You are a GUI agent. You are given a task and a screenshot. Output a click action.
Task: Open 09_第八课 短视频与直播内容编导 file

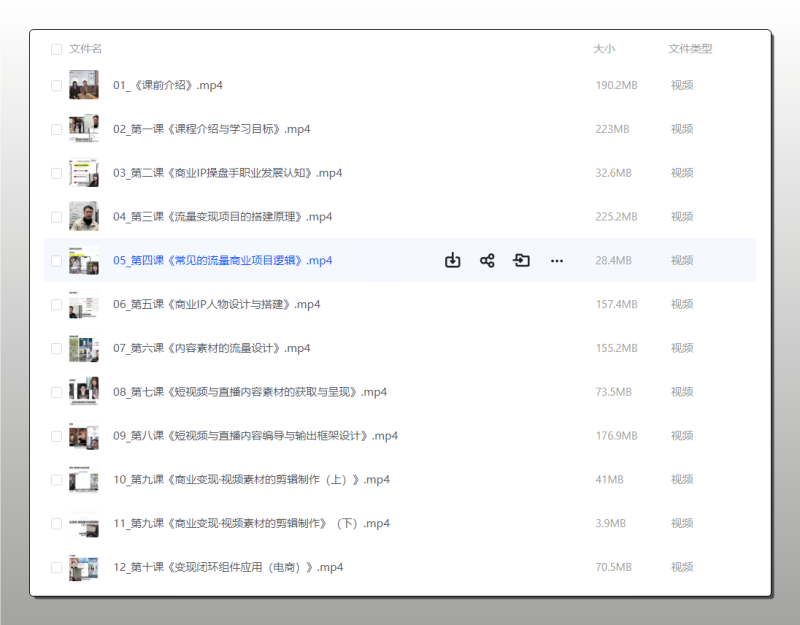pyautogui.click(x=255, y=436)
